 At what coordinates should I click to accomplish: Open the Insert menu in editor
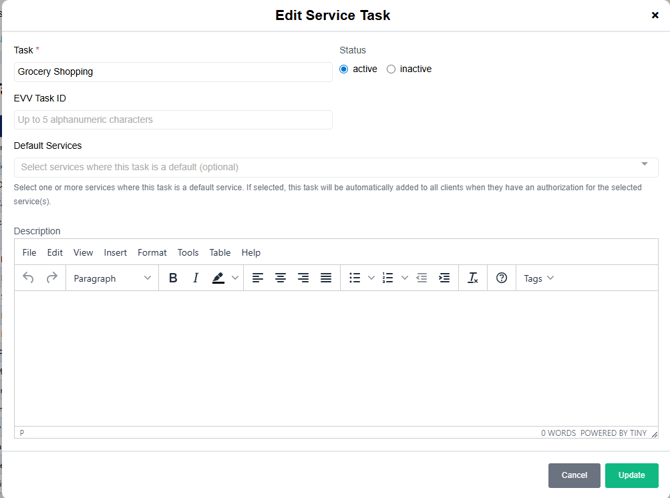(115, 253)
